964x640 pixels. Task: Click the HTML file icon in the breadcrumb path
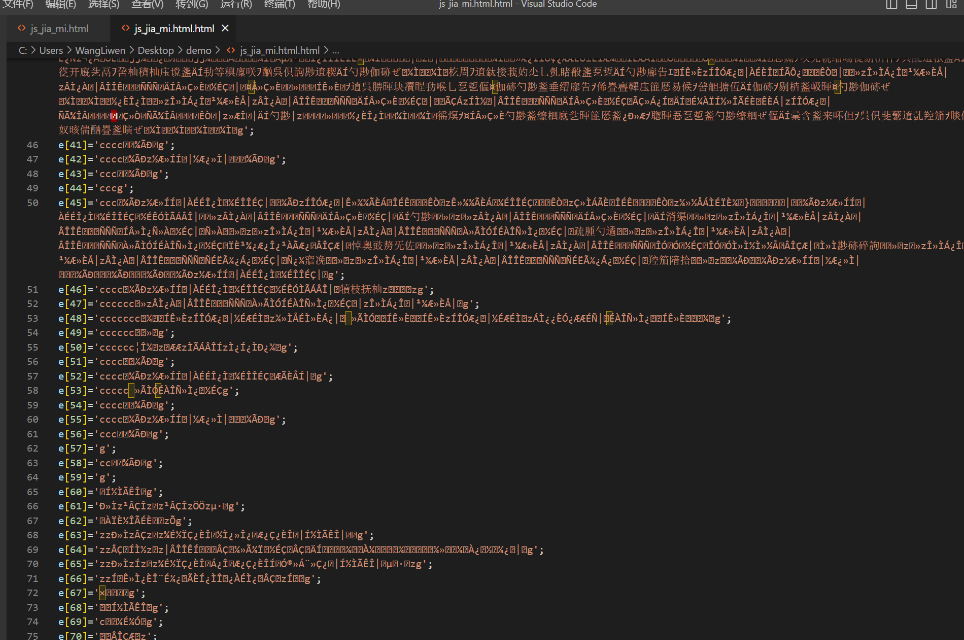pos(231,50)
